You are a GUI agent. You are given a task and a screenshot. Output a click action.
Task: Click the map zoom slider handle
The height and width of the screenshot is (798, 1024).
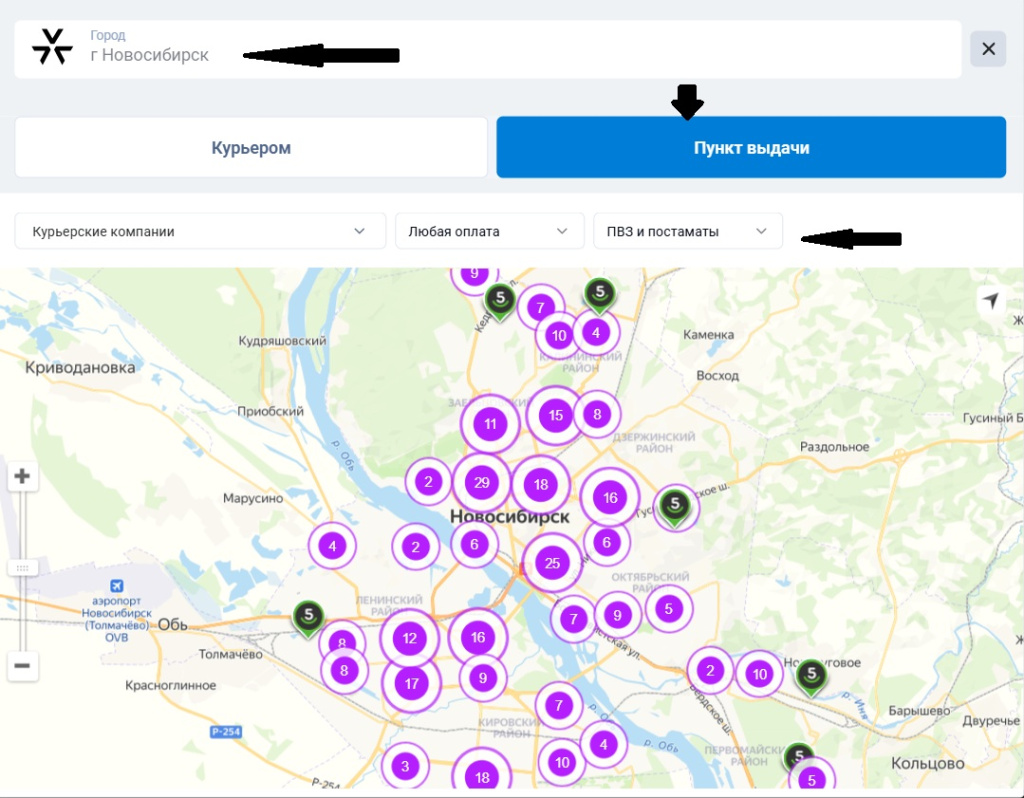pyautogui.click(x=22, y=568)
